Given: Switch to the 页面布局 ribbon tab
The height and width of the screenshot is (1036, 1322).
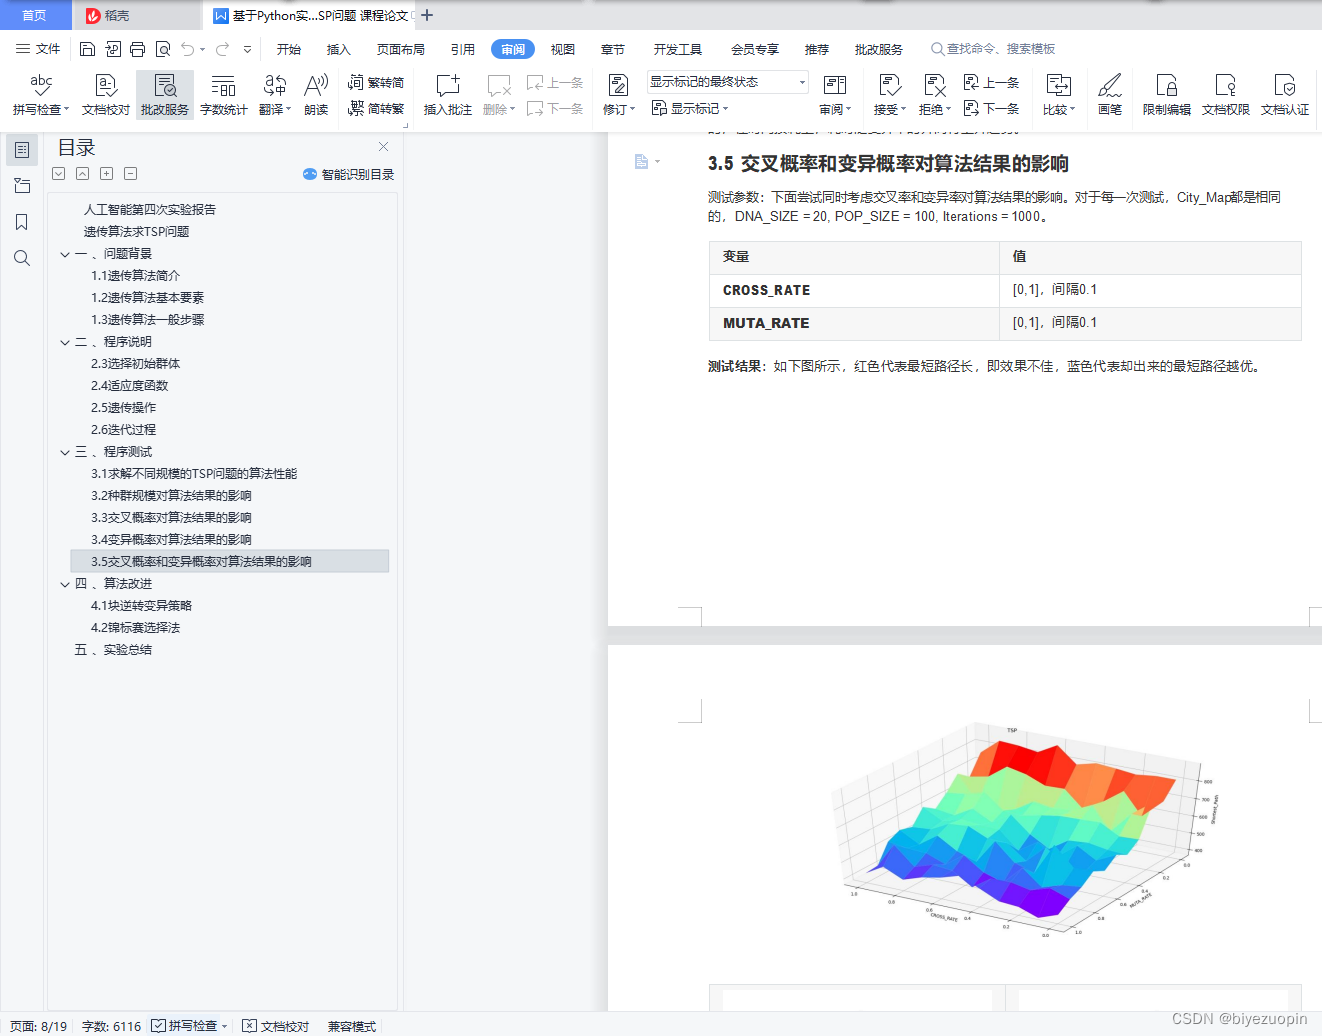Looking at the screenshot, I should (x=401, y=49).
